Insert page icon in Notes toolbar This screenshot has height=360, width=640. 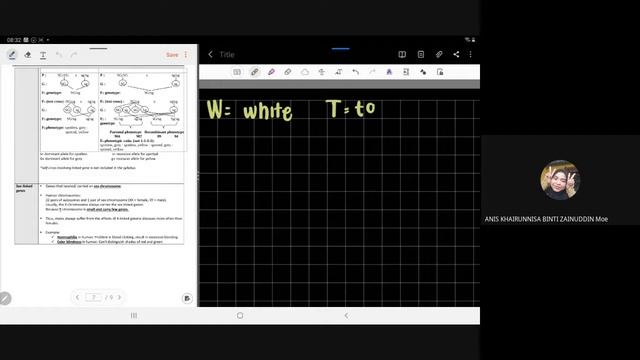(406, 72)
